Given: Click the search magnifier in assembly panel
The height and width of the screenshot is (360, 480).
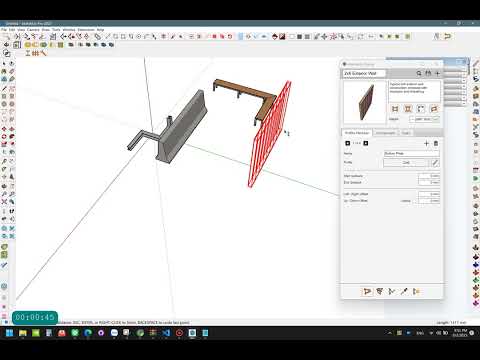Looking at the screenshot, I should (419, 73).
